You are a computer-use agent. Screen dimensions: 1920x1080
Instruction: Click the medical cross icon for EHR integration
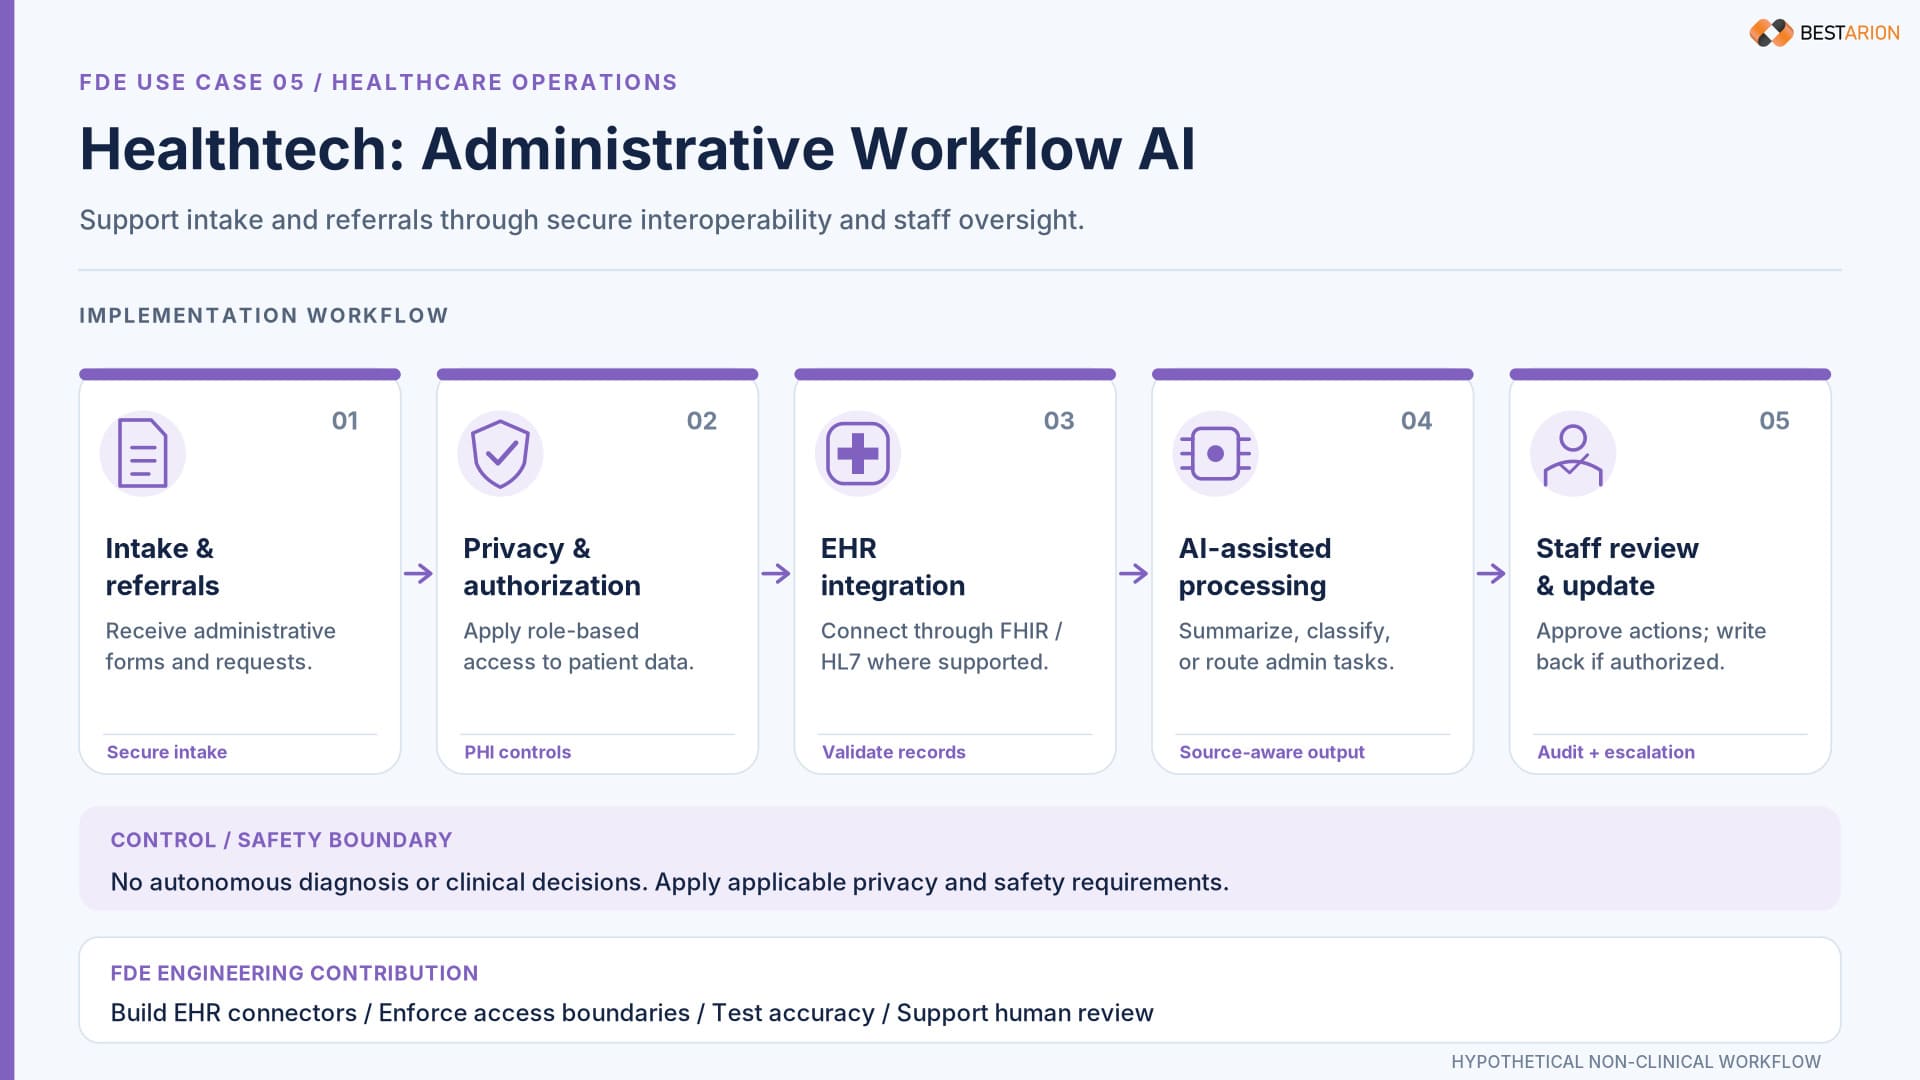click(x=858, y=454)
